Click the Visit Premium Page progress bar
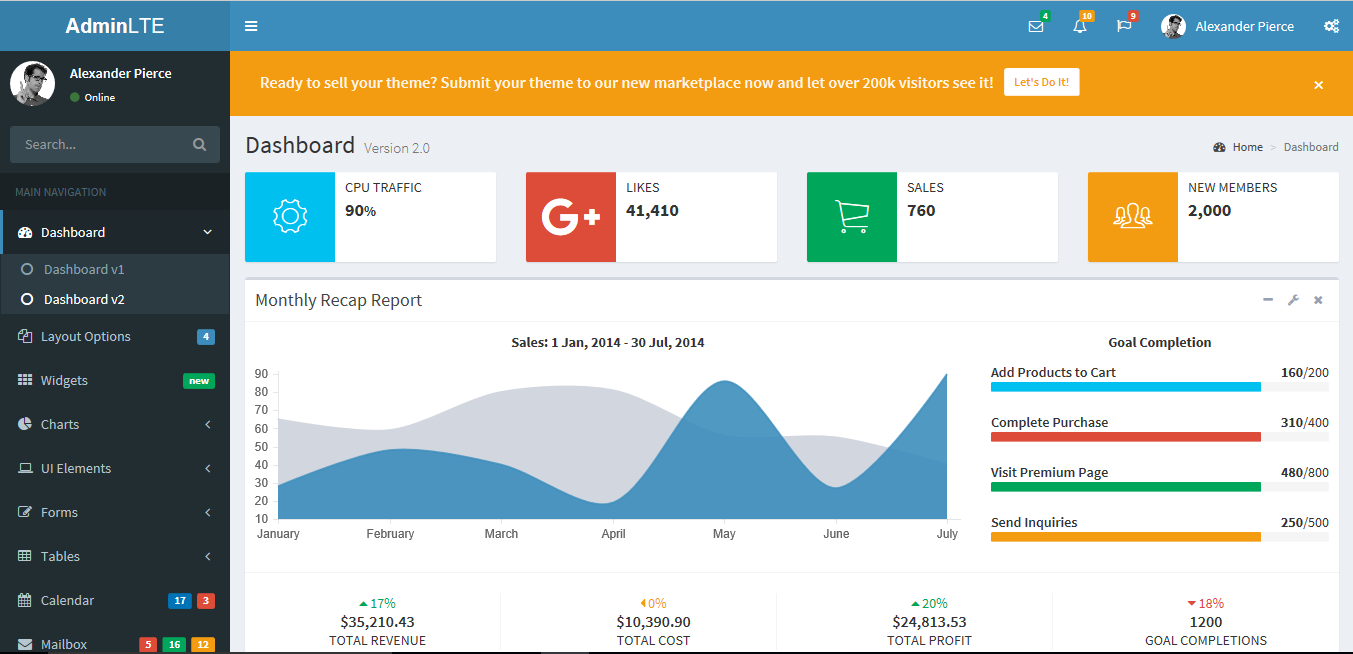This screenshot has height=654, width=1353. 1160,486
